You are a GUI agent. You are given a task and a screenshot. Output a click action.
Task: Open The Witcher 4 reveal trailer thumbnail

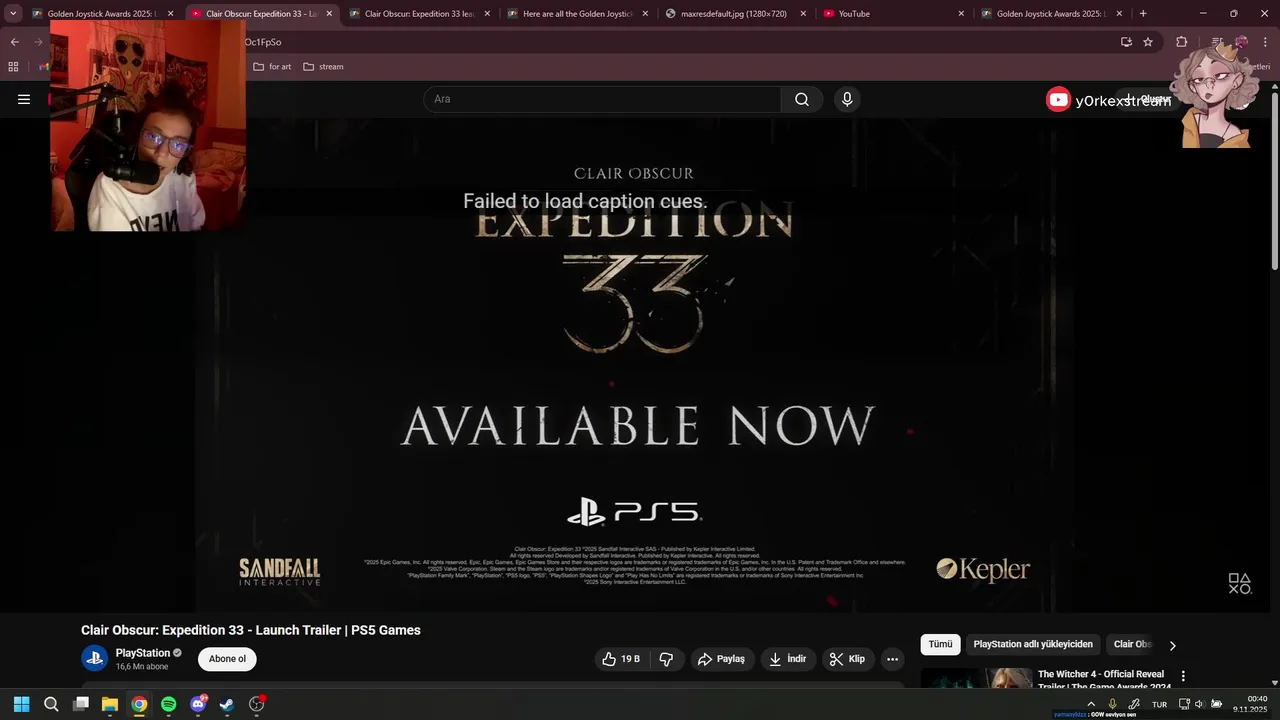click(976, 678)
